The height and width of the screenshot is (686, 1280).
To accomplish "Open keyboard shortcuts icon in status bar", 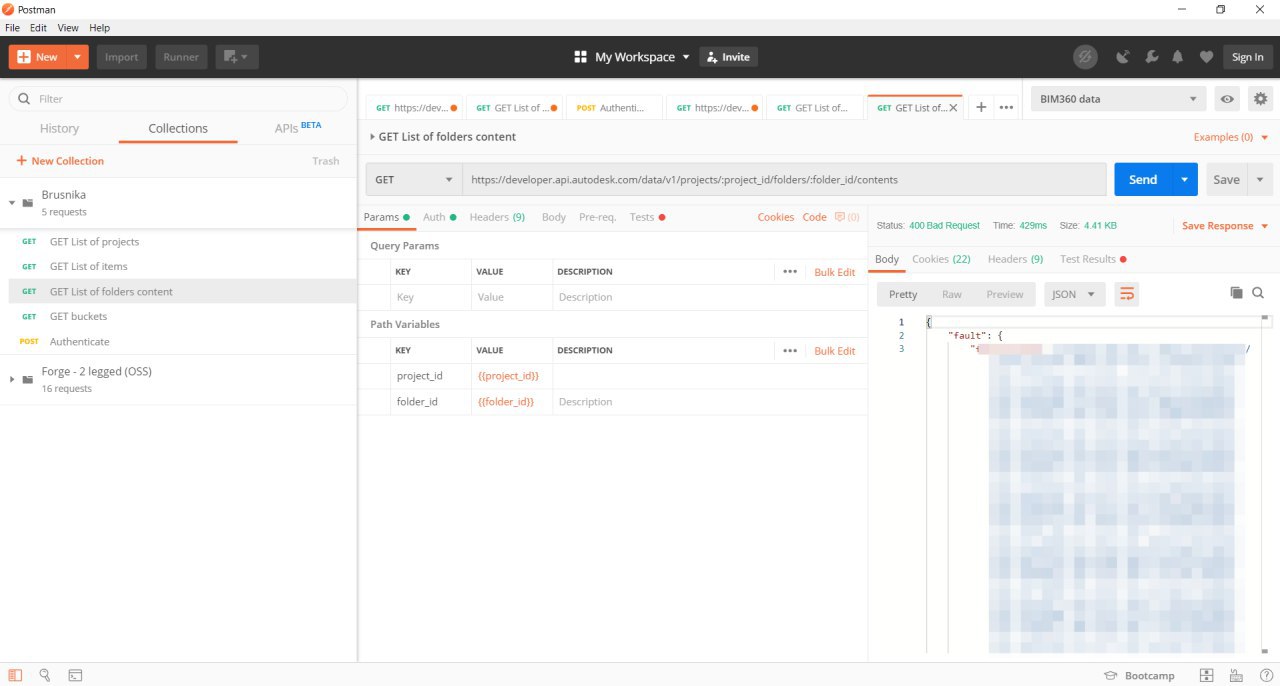I will click(x=1237, y=675).
